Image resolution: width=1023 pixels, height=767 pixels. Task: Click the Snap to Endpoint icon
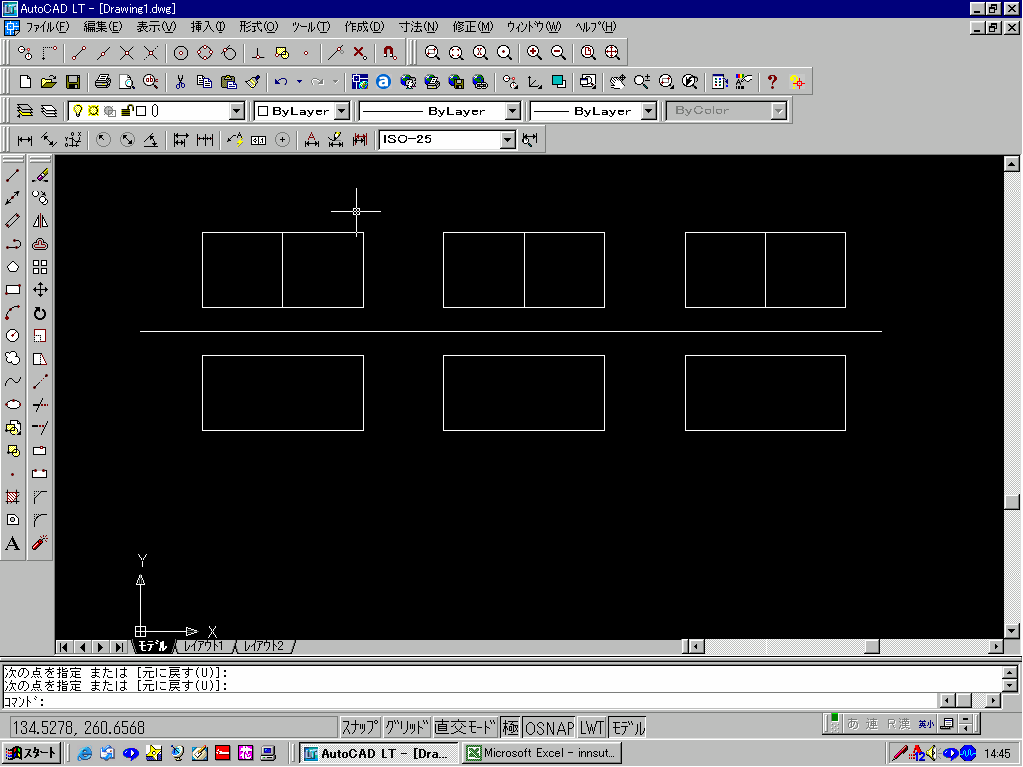pos(79,52)
